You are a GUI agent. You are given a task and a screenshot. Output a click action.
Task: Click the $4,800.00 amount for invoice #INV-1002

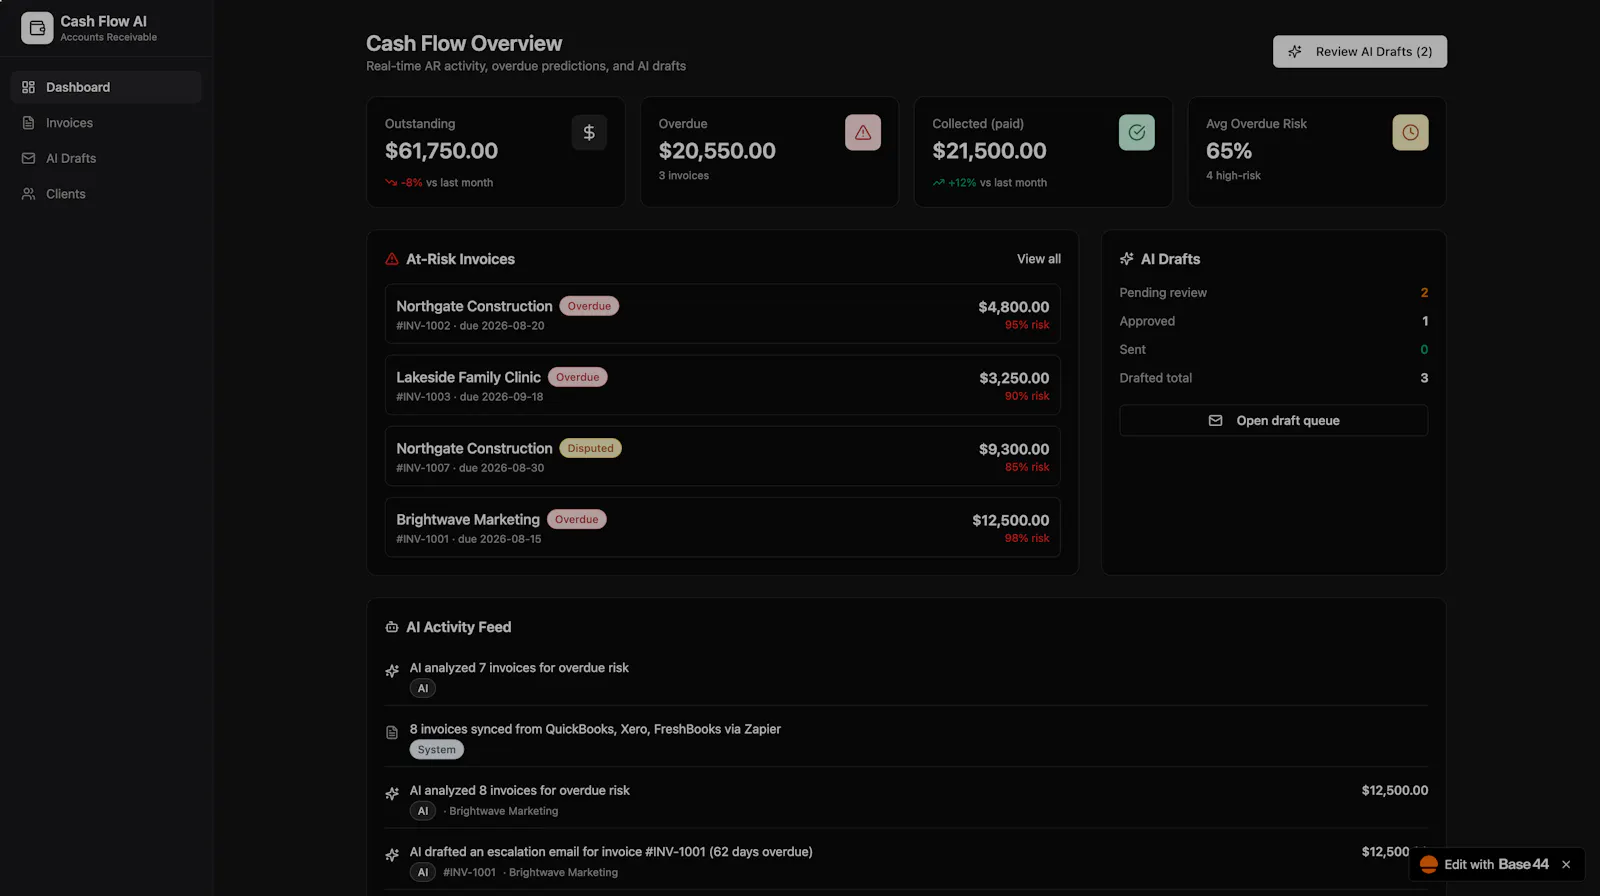1014,307
